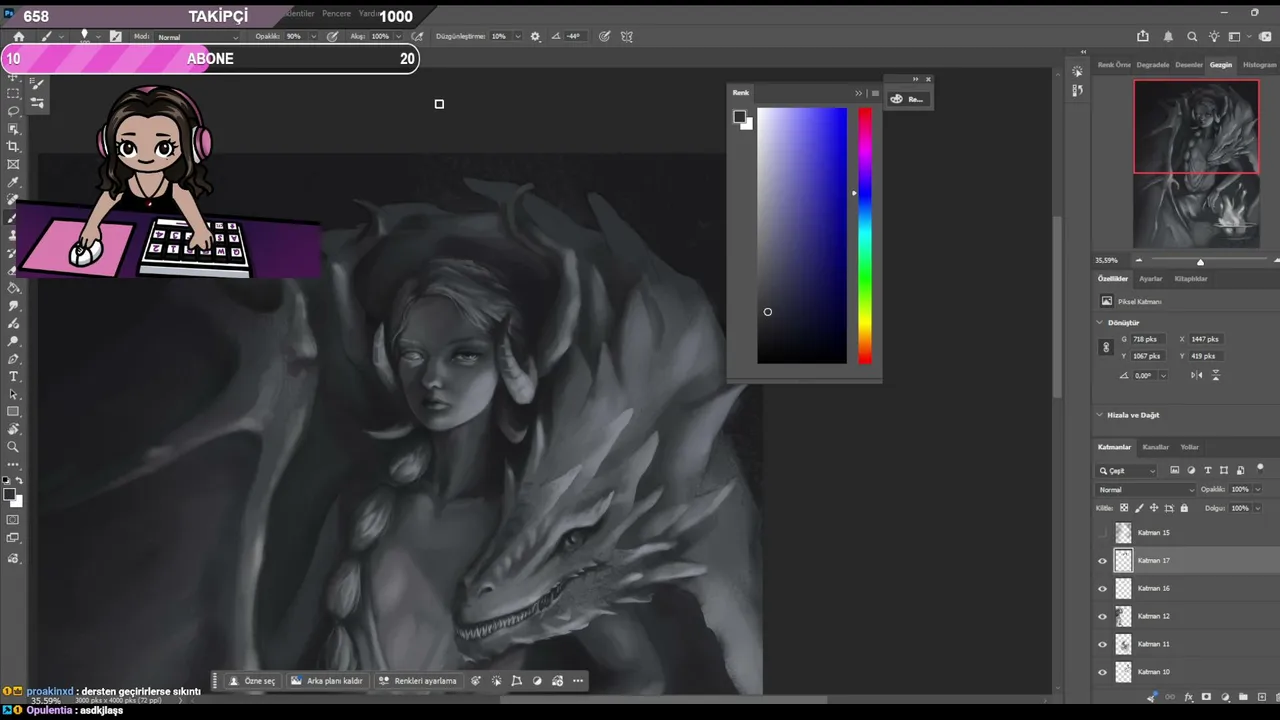This screenshot has width=1280, height=720.
Task: Select the Crop tool
Action: pos(13,147)
